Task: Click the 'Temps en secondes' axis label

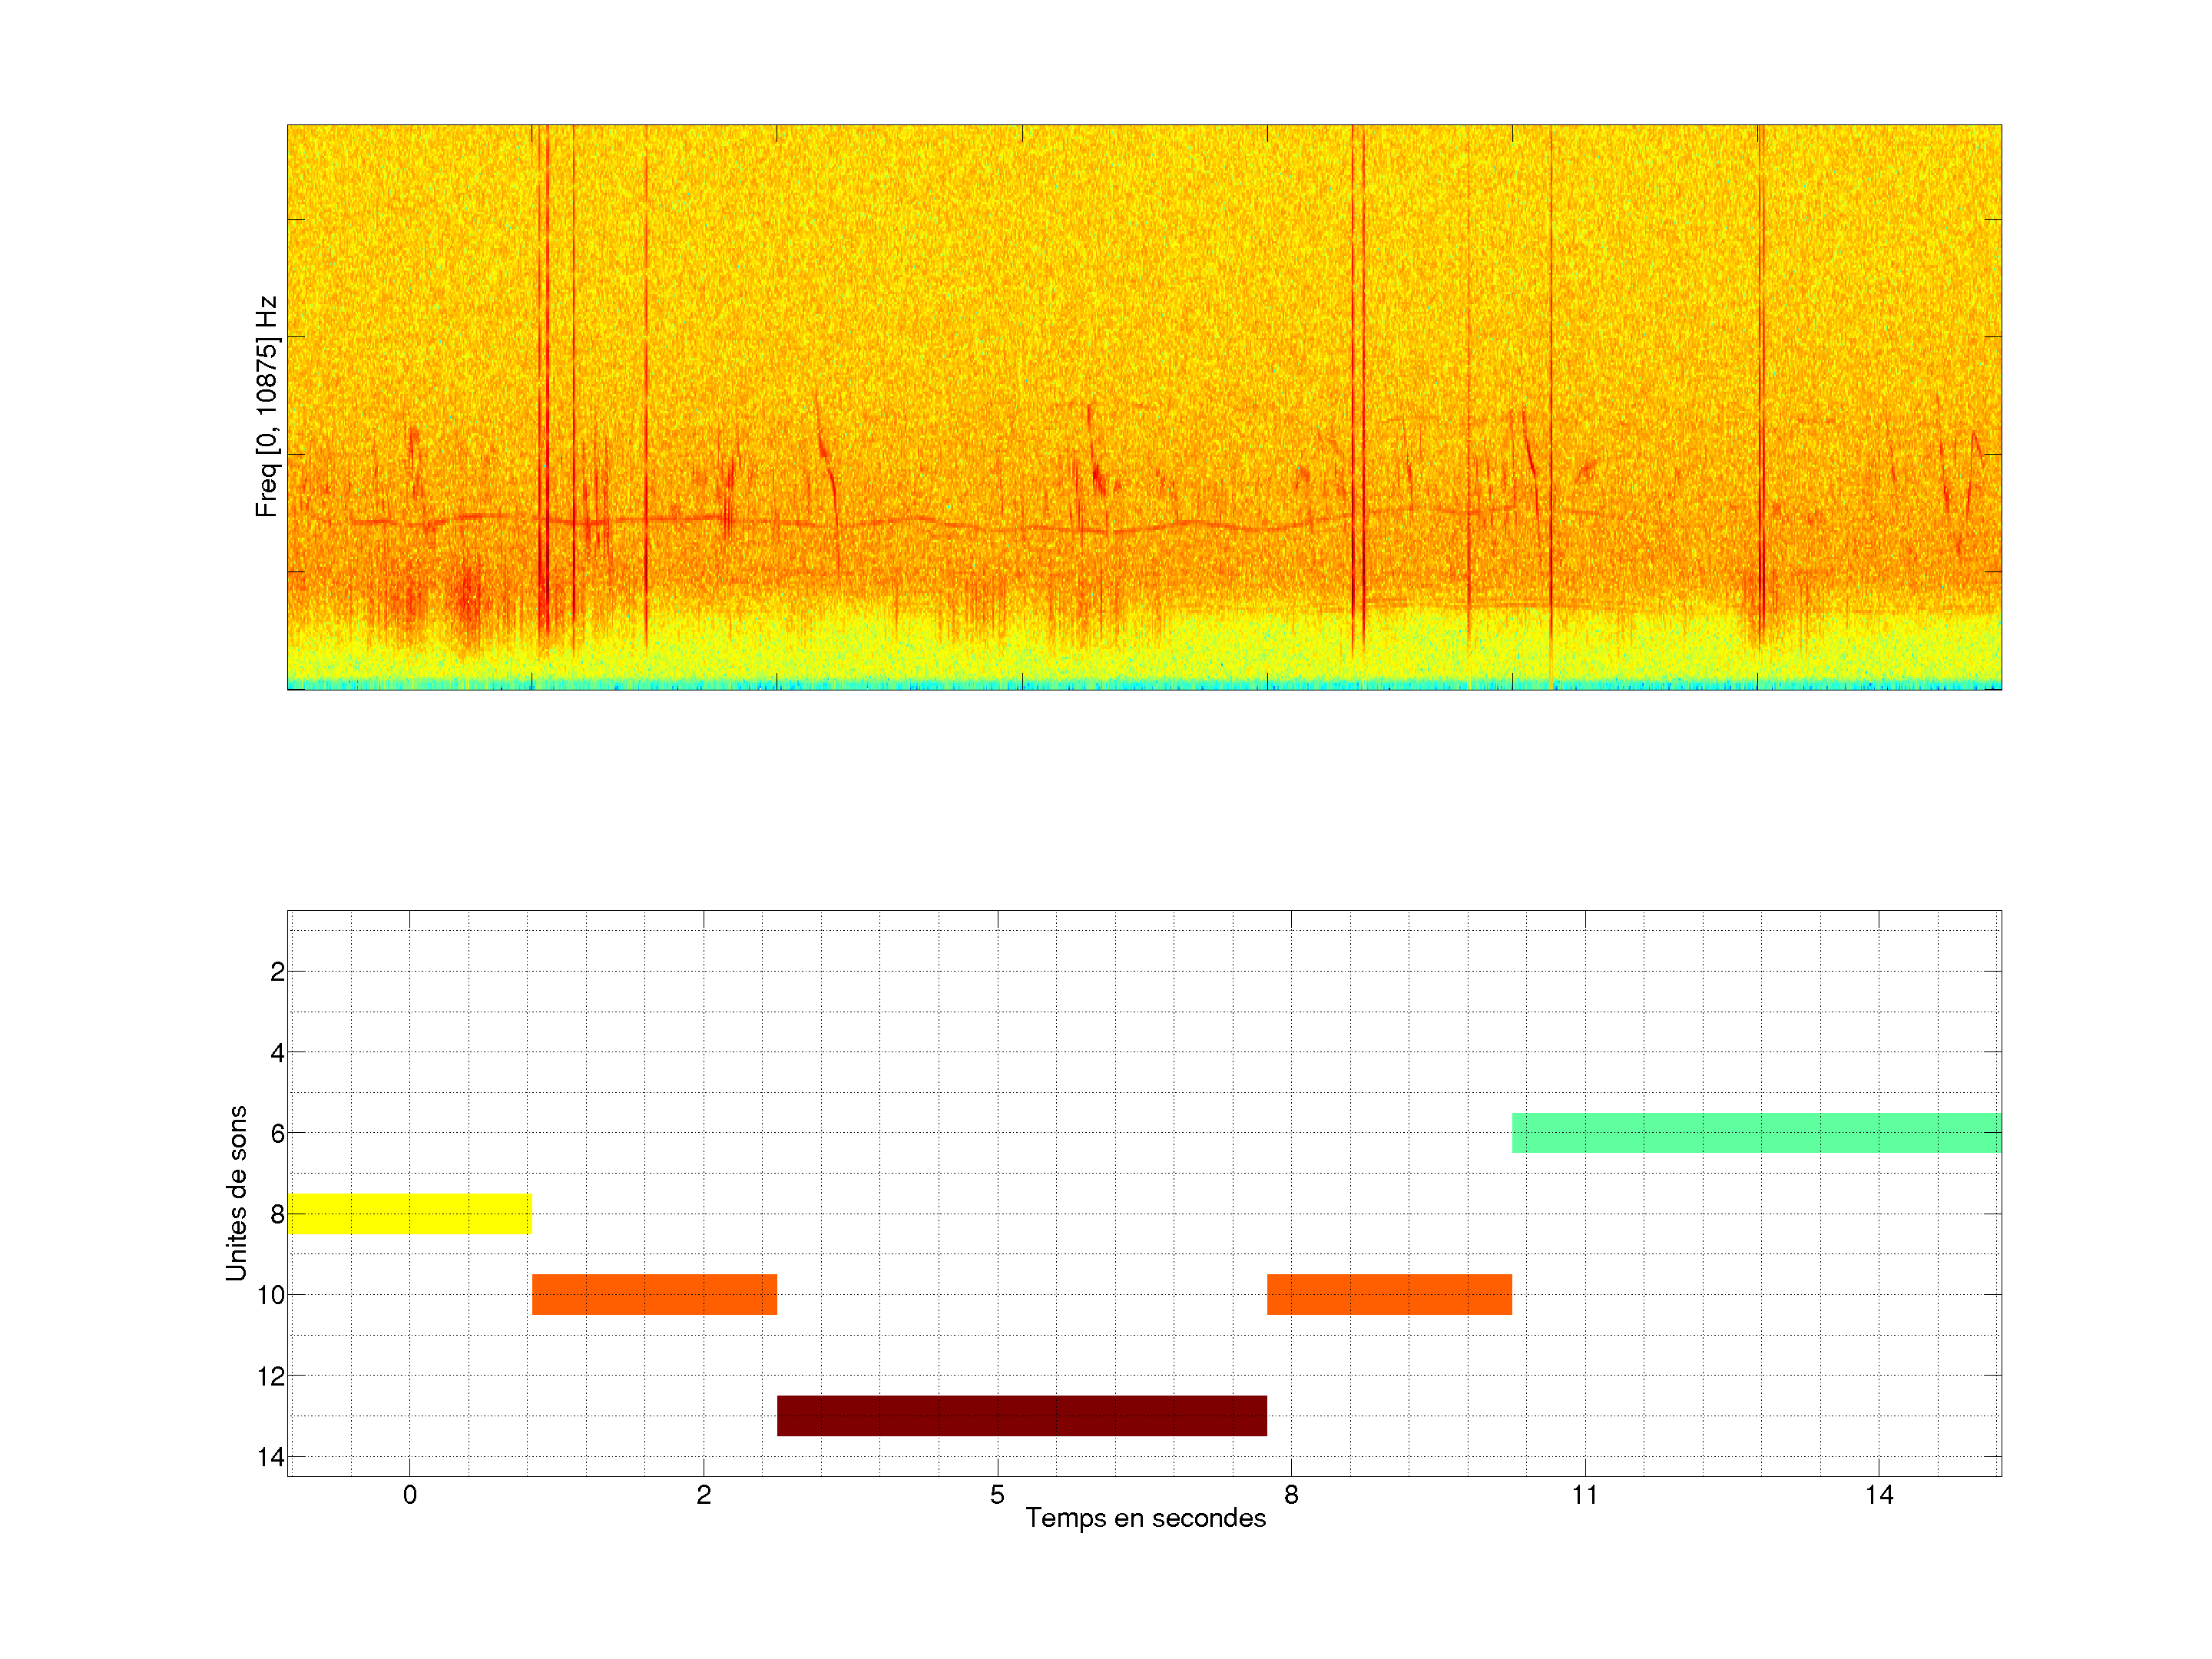Action: [1145, 1518]
